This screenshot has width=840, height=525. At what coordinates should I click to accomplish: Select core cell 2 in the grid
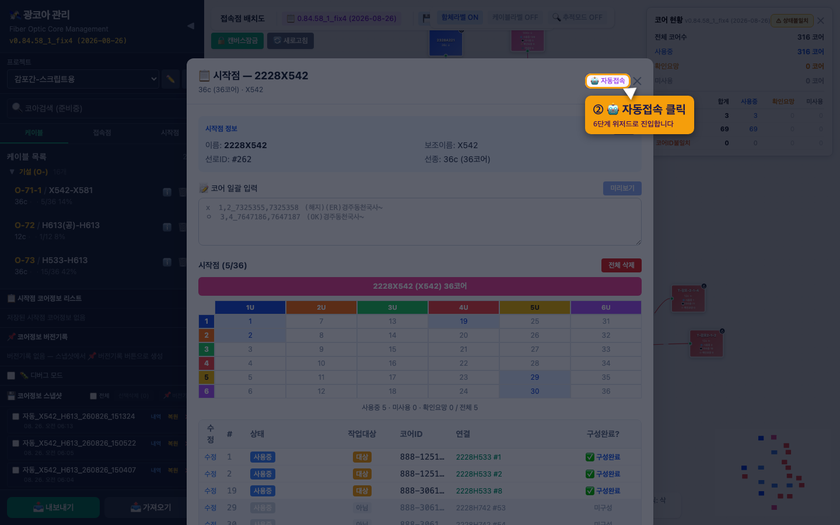[250, 335]
